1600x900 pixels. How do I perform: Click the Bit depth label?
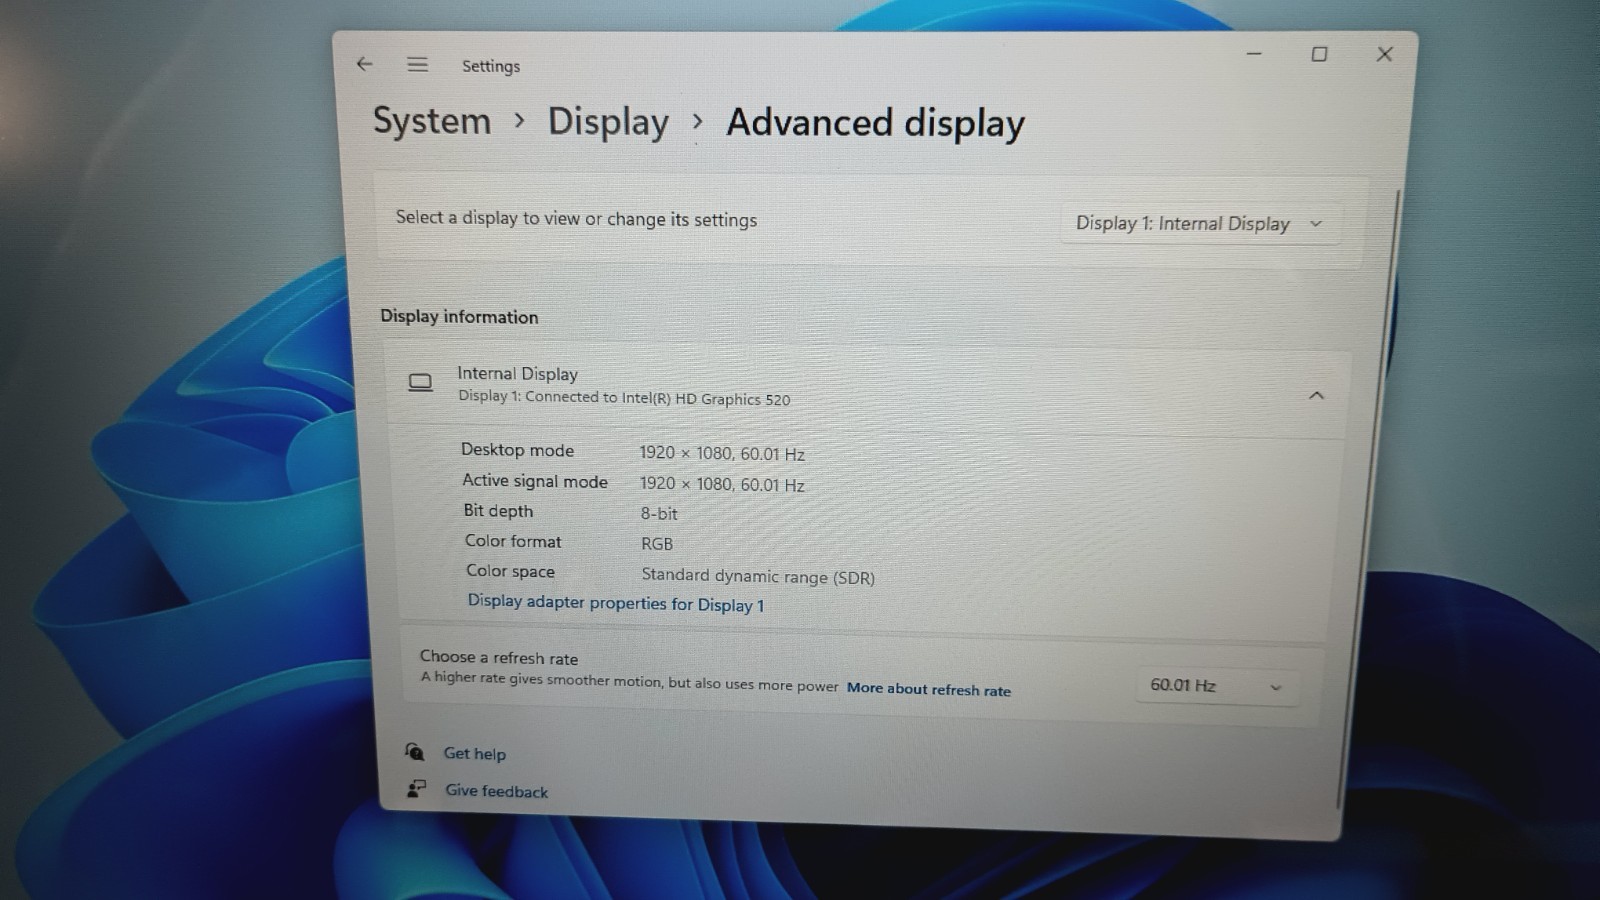(x=498, y=511)
